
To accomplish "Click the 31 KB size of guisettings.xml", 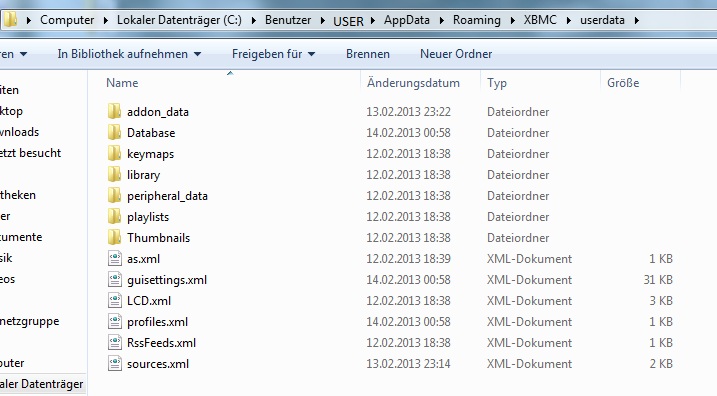I will pyautogui.click(x=658, y=279).
